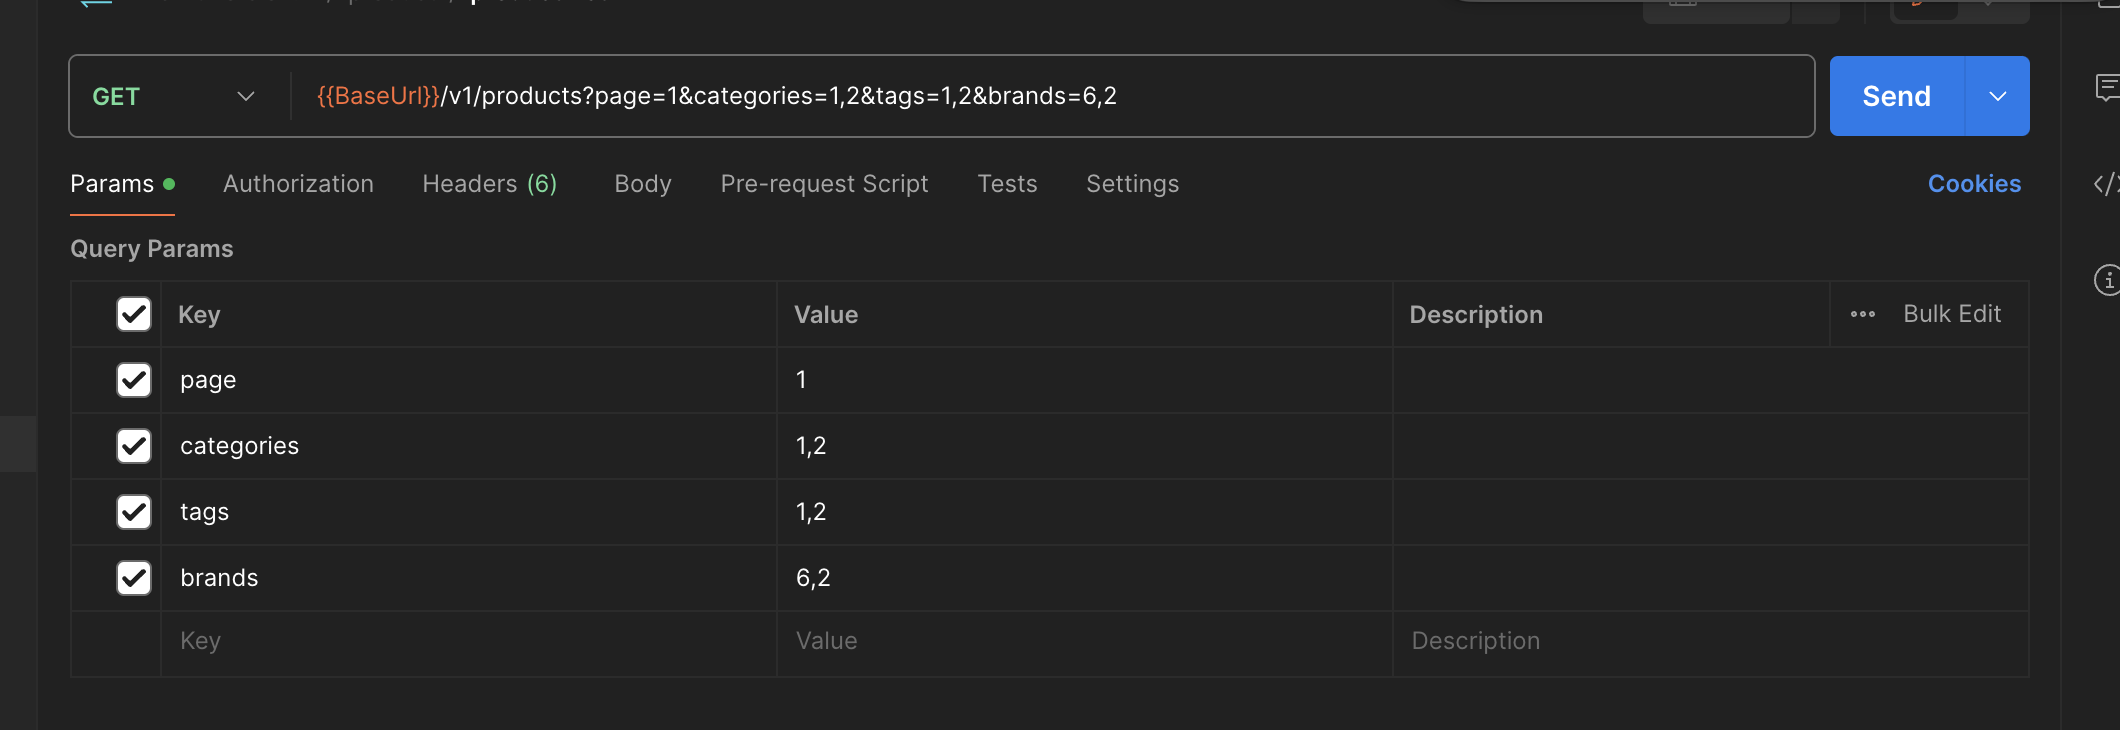Disable the brands parameter checkbox
Image resolution: width=2120 pixels, height=730 pixels.
pyautogui.click(x=134, y=578)
